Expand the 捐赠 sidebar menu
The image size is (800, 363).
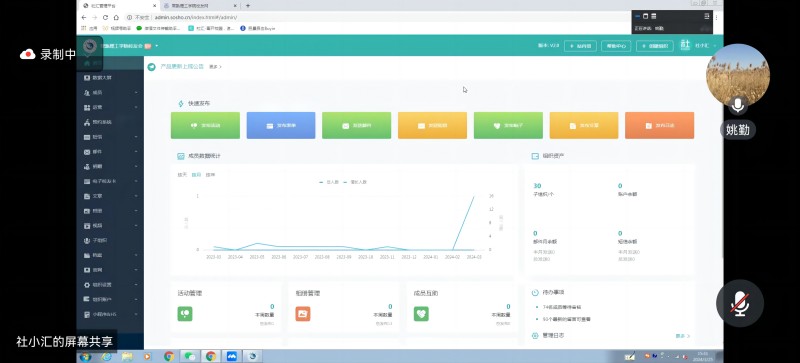coord(110,166)
